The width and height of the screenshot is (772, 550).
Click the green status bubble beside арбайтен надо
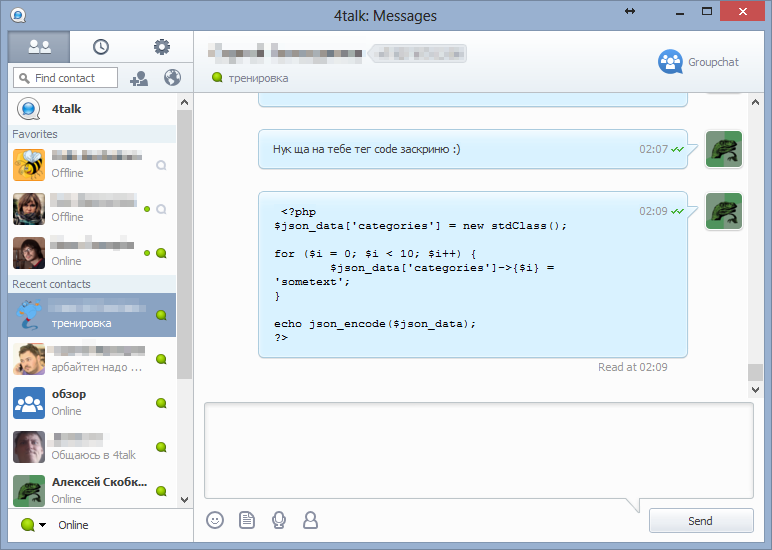pyautogui.click(x=161, y=359)
